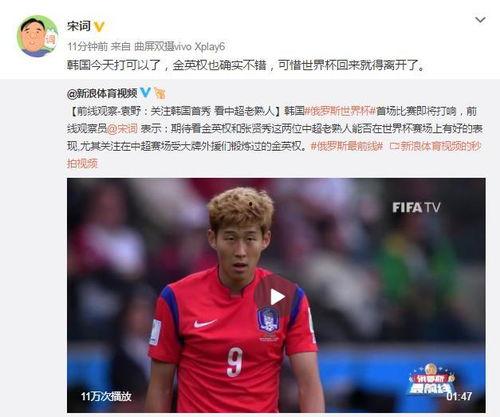Click the main post text about 金英权
This screenshot has height=417, width=500.
click(246, 65)
